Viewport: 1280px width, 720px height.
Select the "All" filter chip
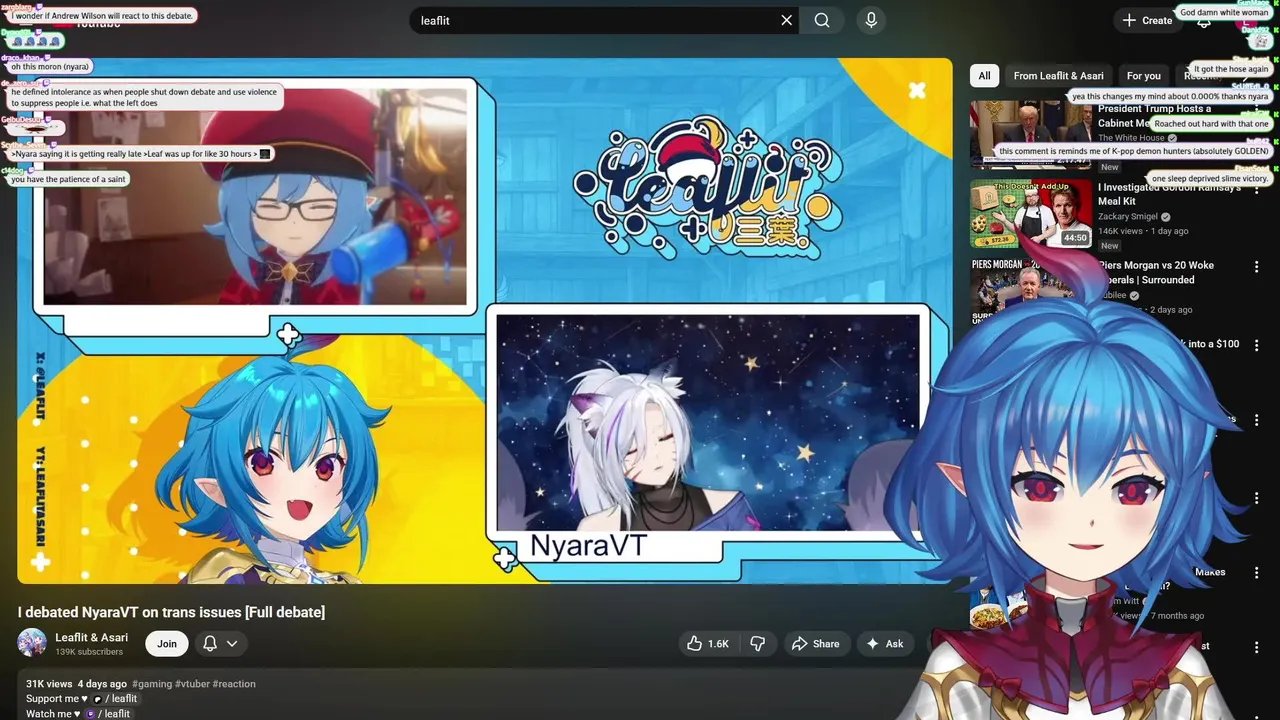[x=984, y=76]
